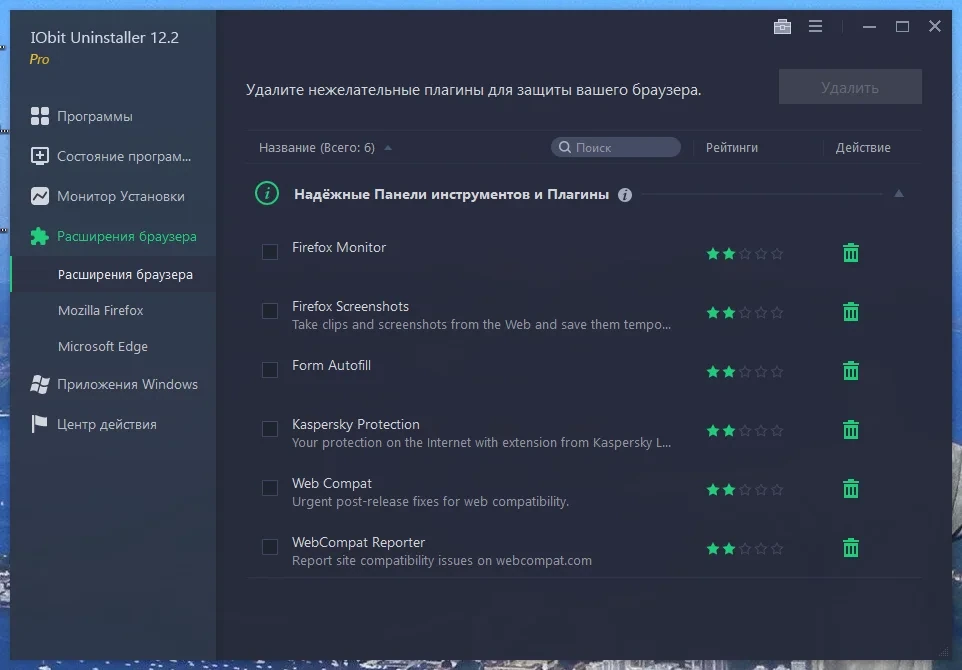Viewport: 962px width, 670px height.
Task: Click the star rating for Web Compat
Action: pyautogui.click(x=745, y=490)
